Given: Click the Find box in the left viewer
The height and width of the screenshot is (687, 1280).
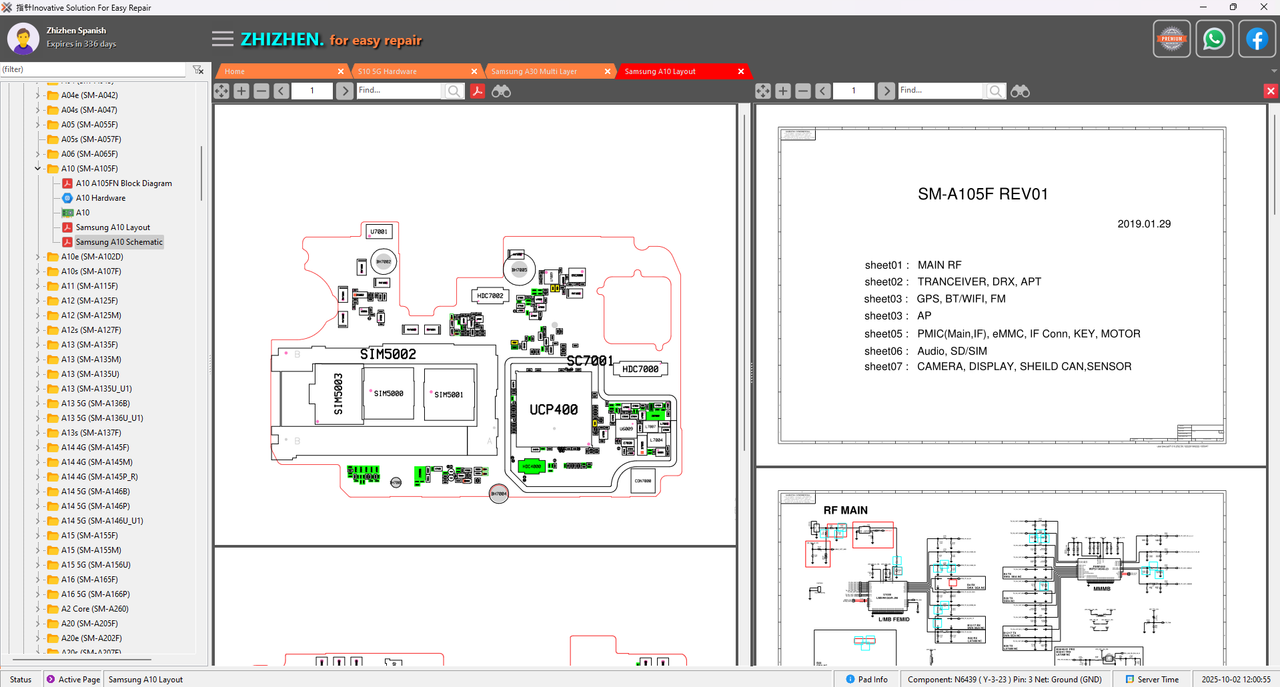Looking at the screenshot, I should coord(399,91).
